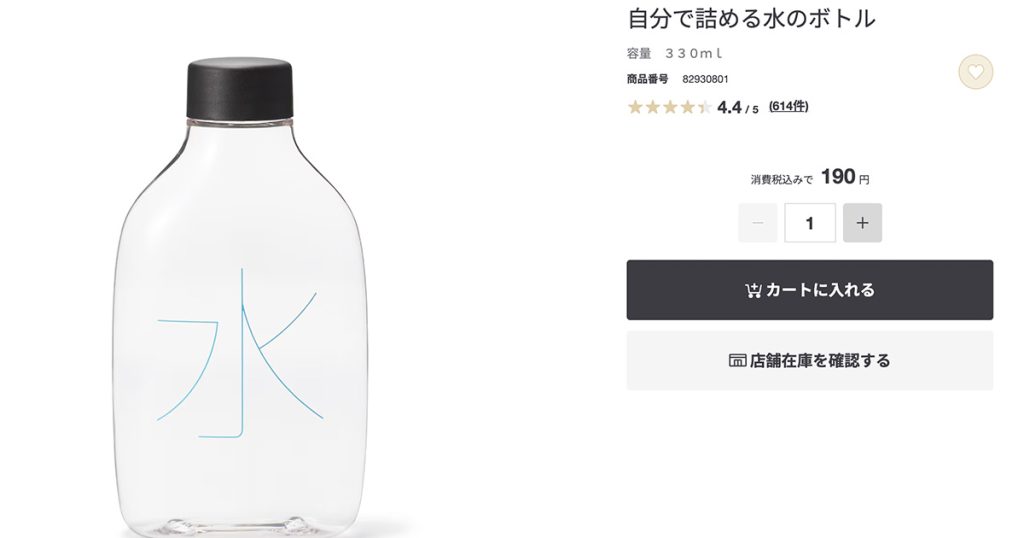Image resolution: width=1024 pixels, height=538 pixels.
Task: Click the 4.4 rating score
Action: click(729, 108)
